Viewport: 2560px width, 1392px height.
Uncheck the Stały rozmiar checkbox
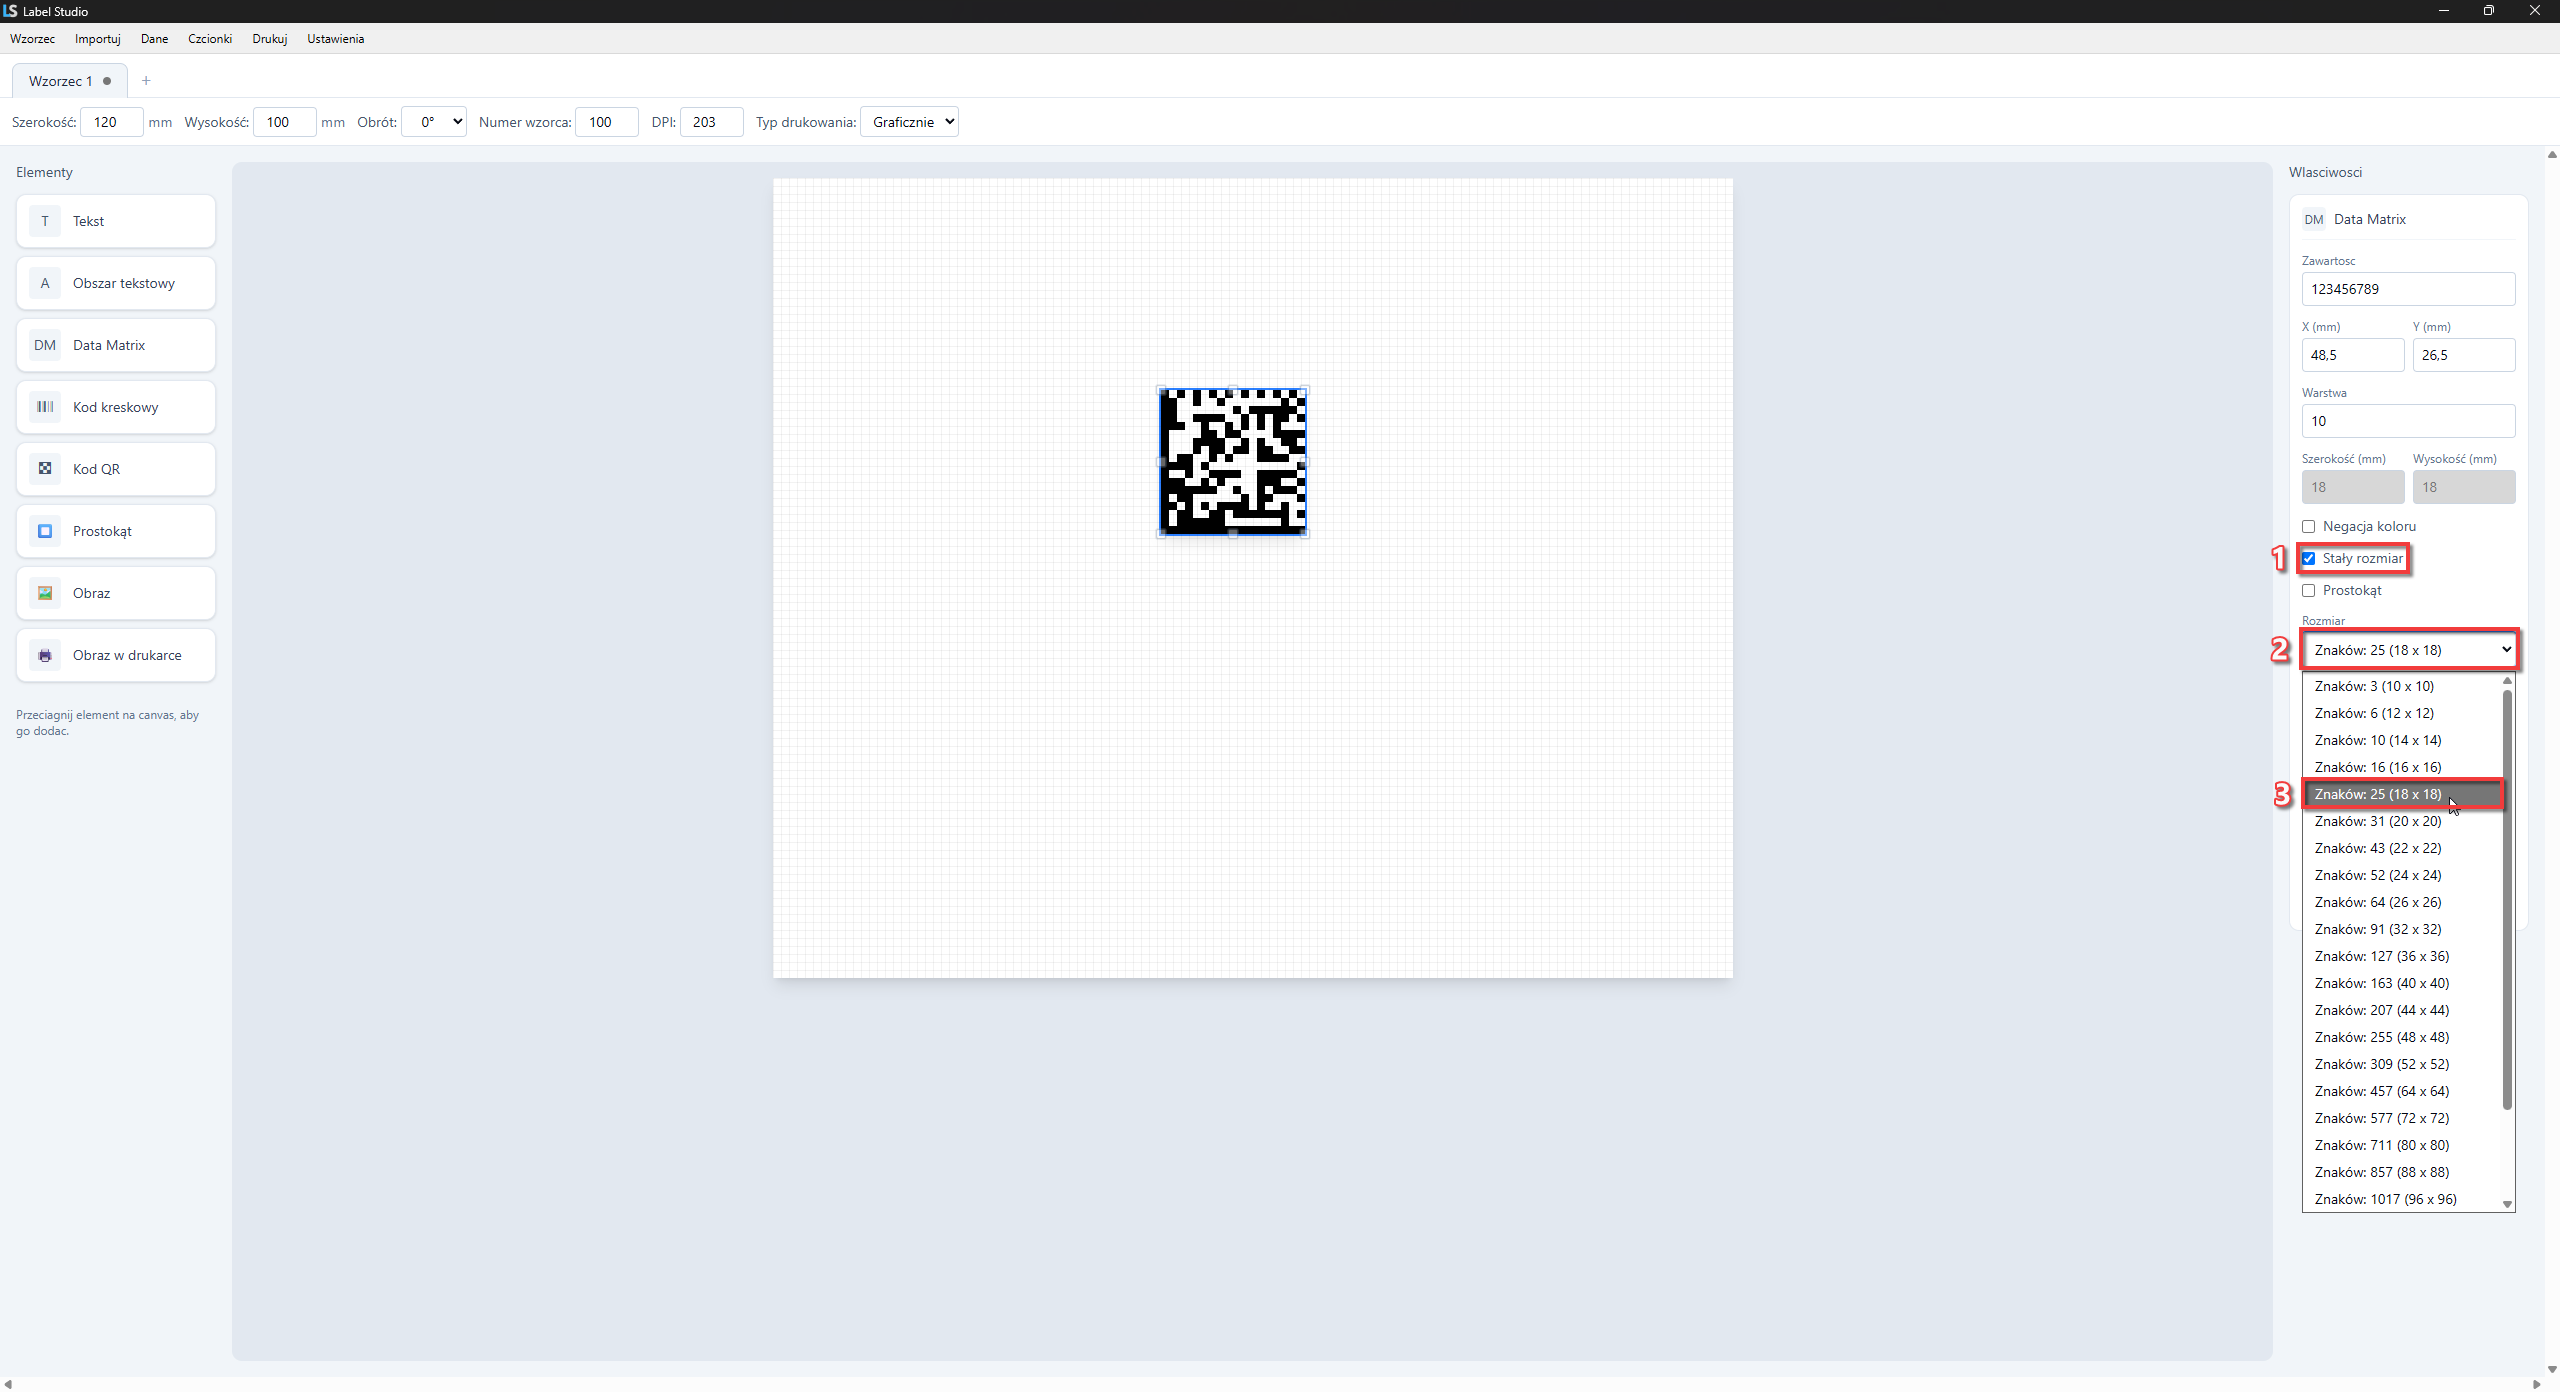pos(2309,559)
